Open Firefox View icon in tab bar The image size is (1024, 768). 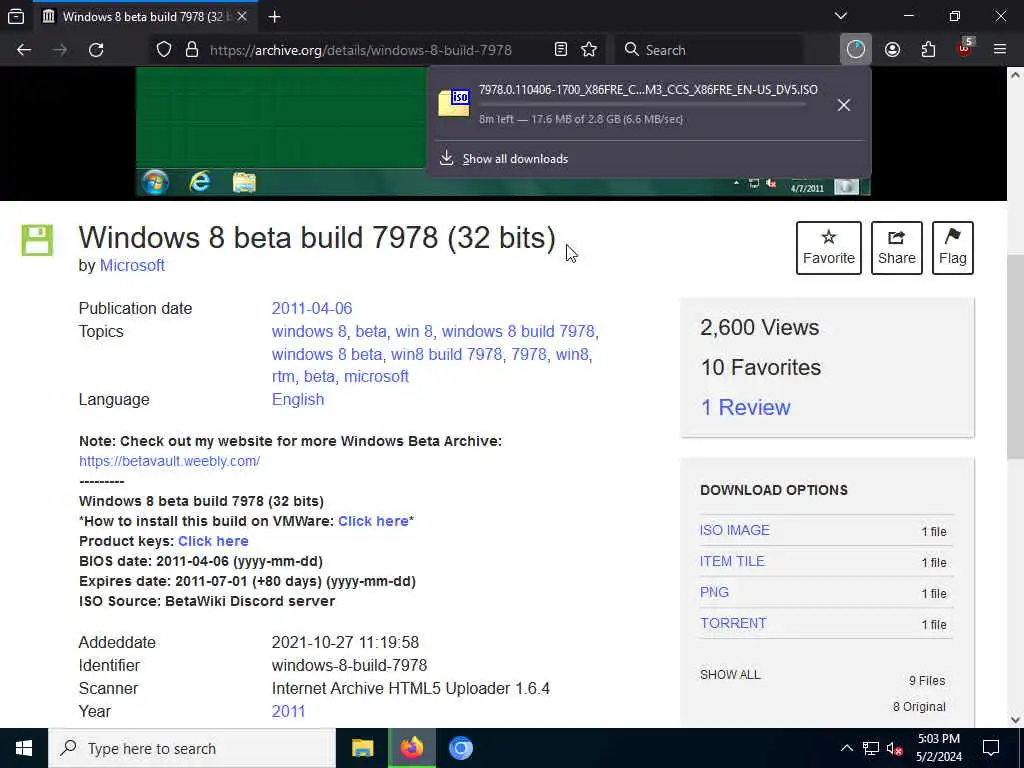pos(16,16)
